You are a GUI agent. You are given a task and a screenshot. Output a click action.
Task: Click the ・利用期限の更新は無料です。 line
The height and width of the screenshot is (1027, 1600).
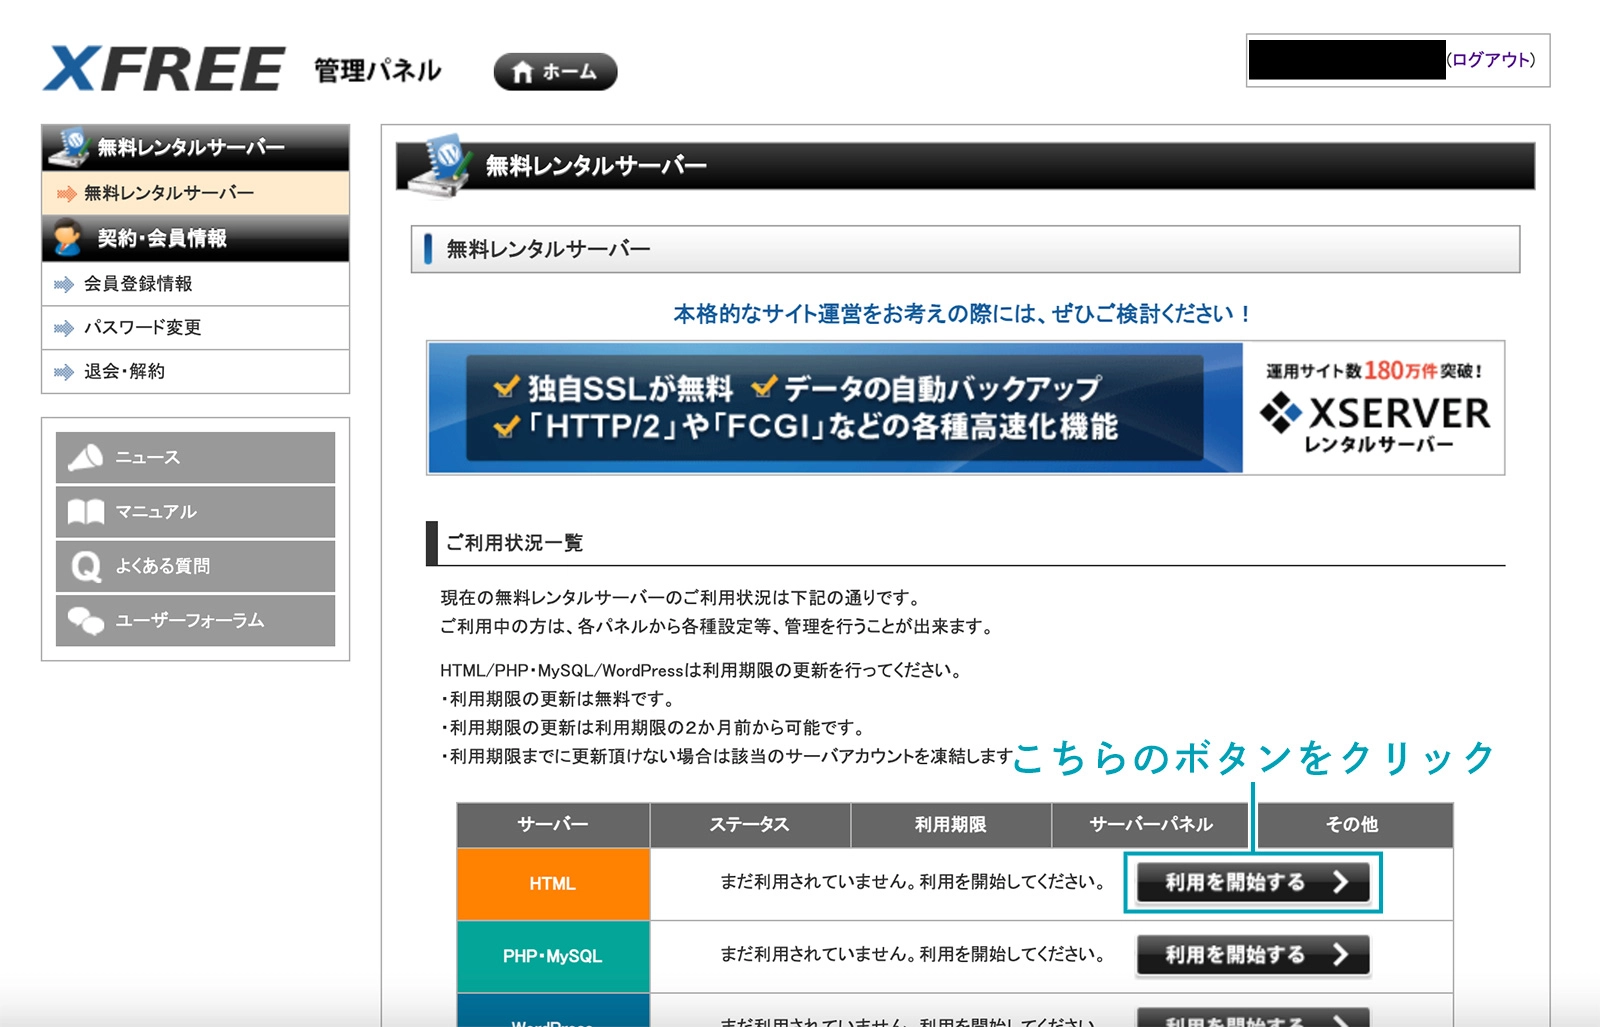[558, 699]
